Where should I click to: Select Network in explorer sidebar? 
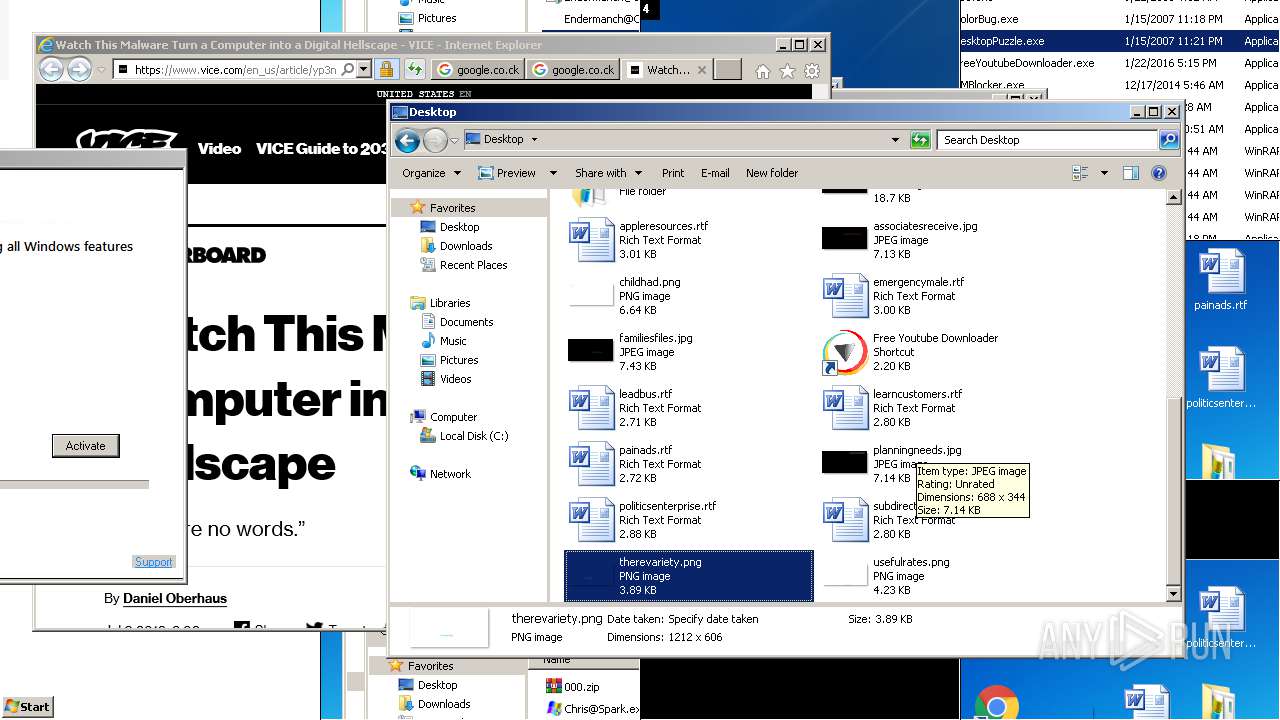point(450,474)
